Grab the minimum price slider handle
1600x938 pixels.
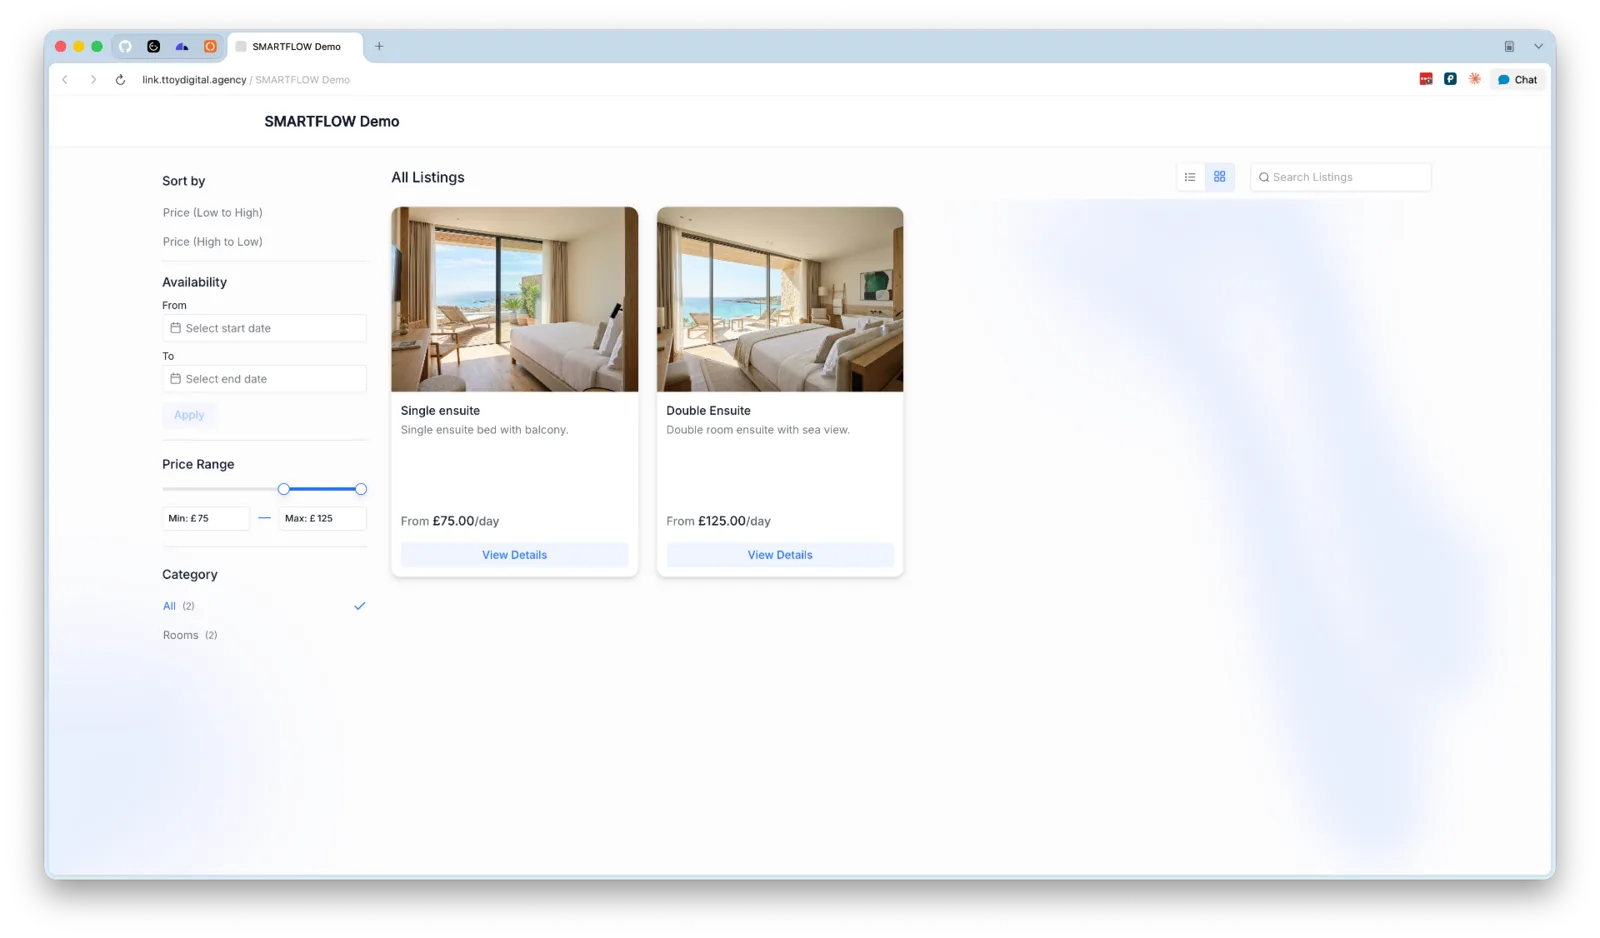284,489
